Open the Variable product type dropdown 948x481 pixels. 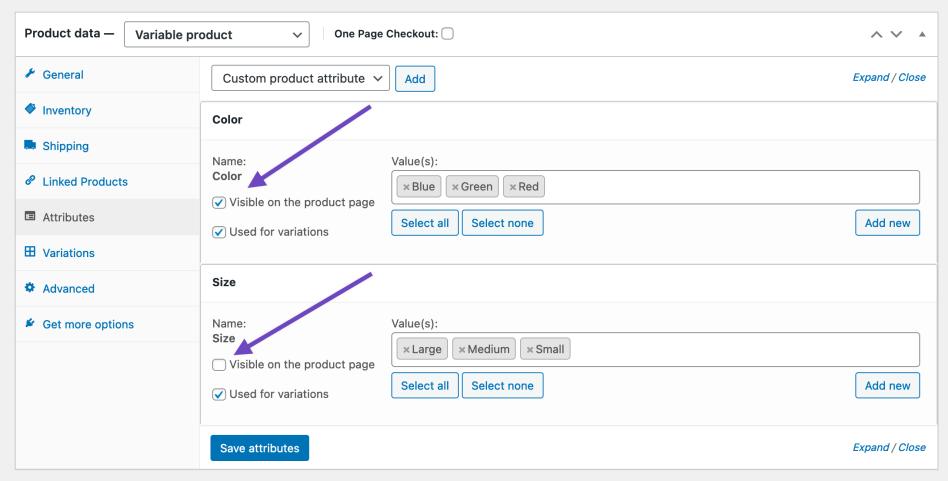coord(216,34)
